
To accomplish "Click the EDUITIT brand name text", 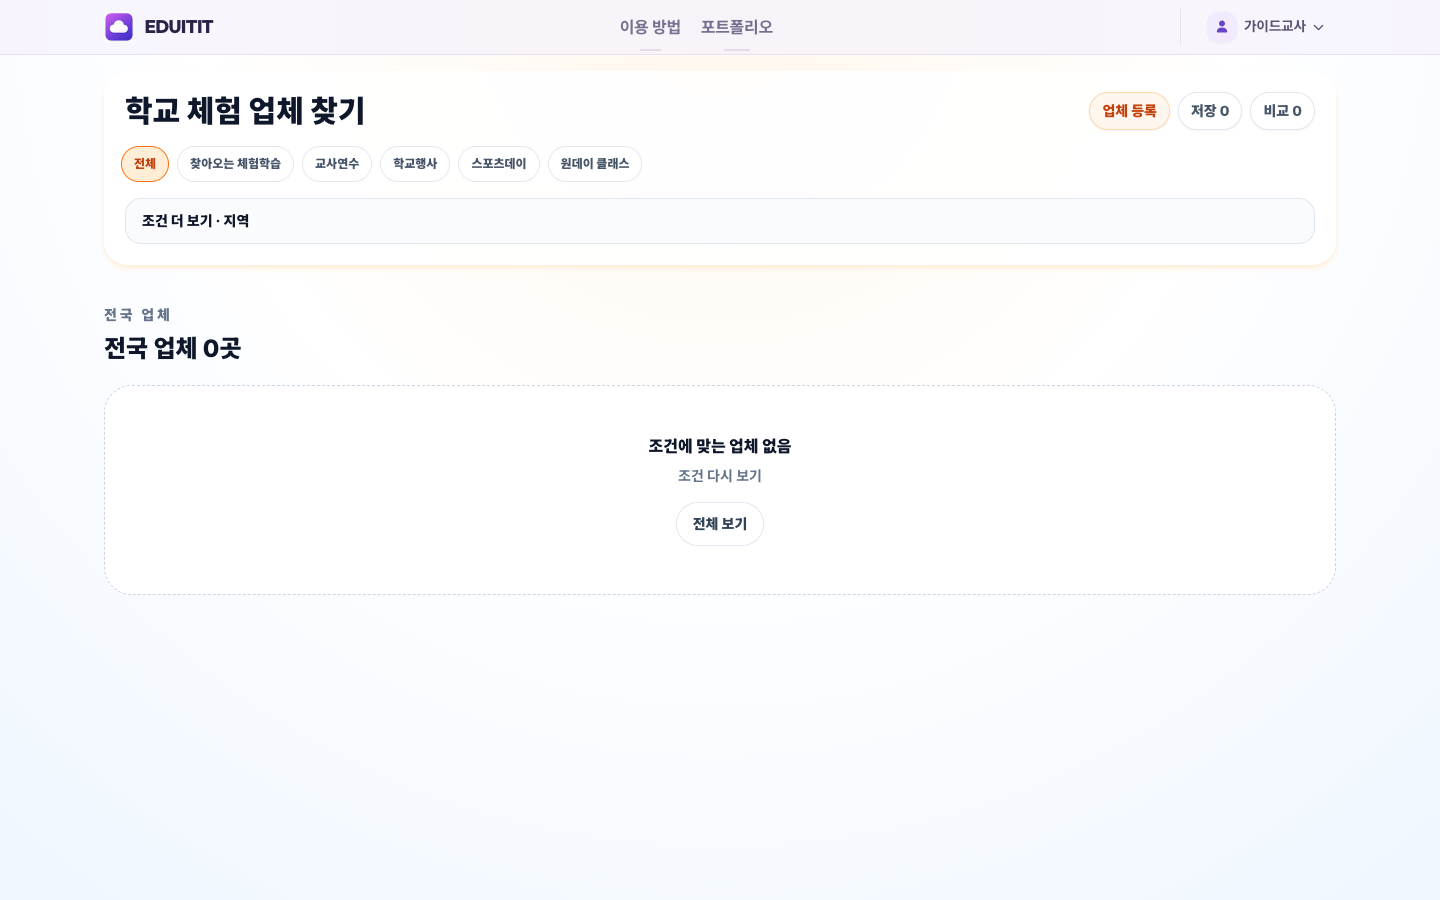I will point(179,27).
